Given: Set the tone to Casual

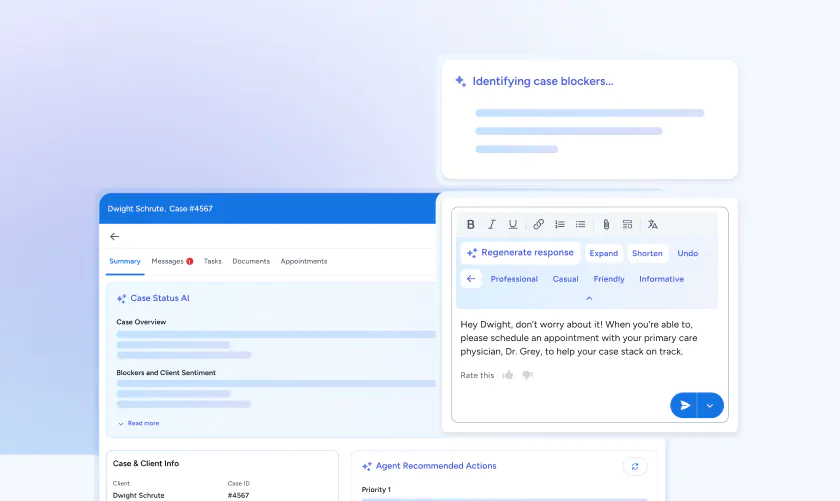Looking at the screenshot, I should [x=565, y=279].
